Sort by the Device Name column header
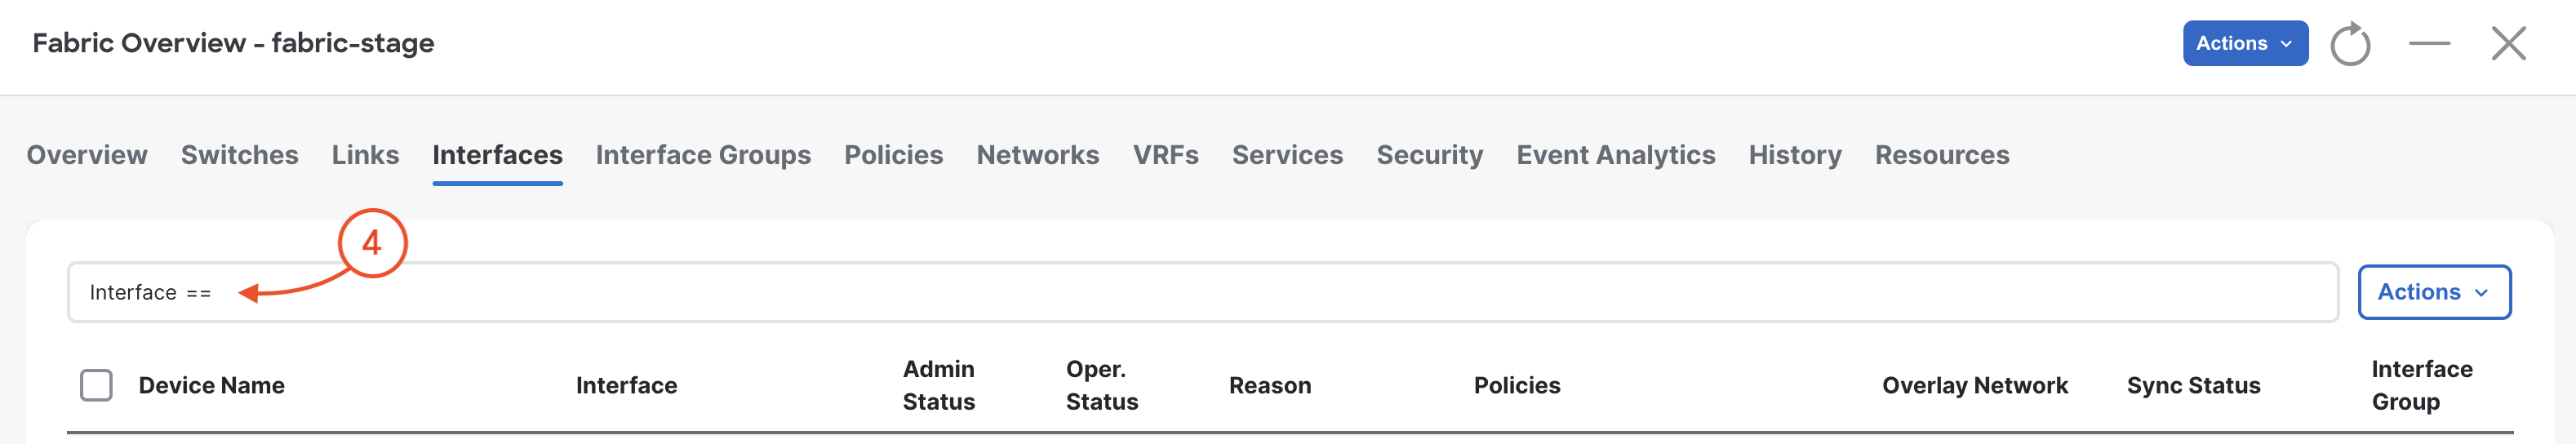2576x444 pixels. coord(211,385)
